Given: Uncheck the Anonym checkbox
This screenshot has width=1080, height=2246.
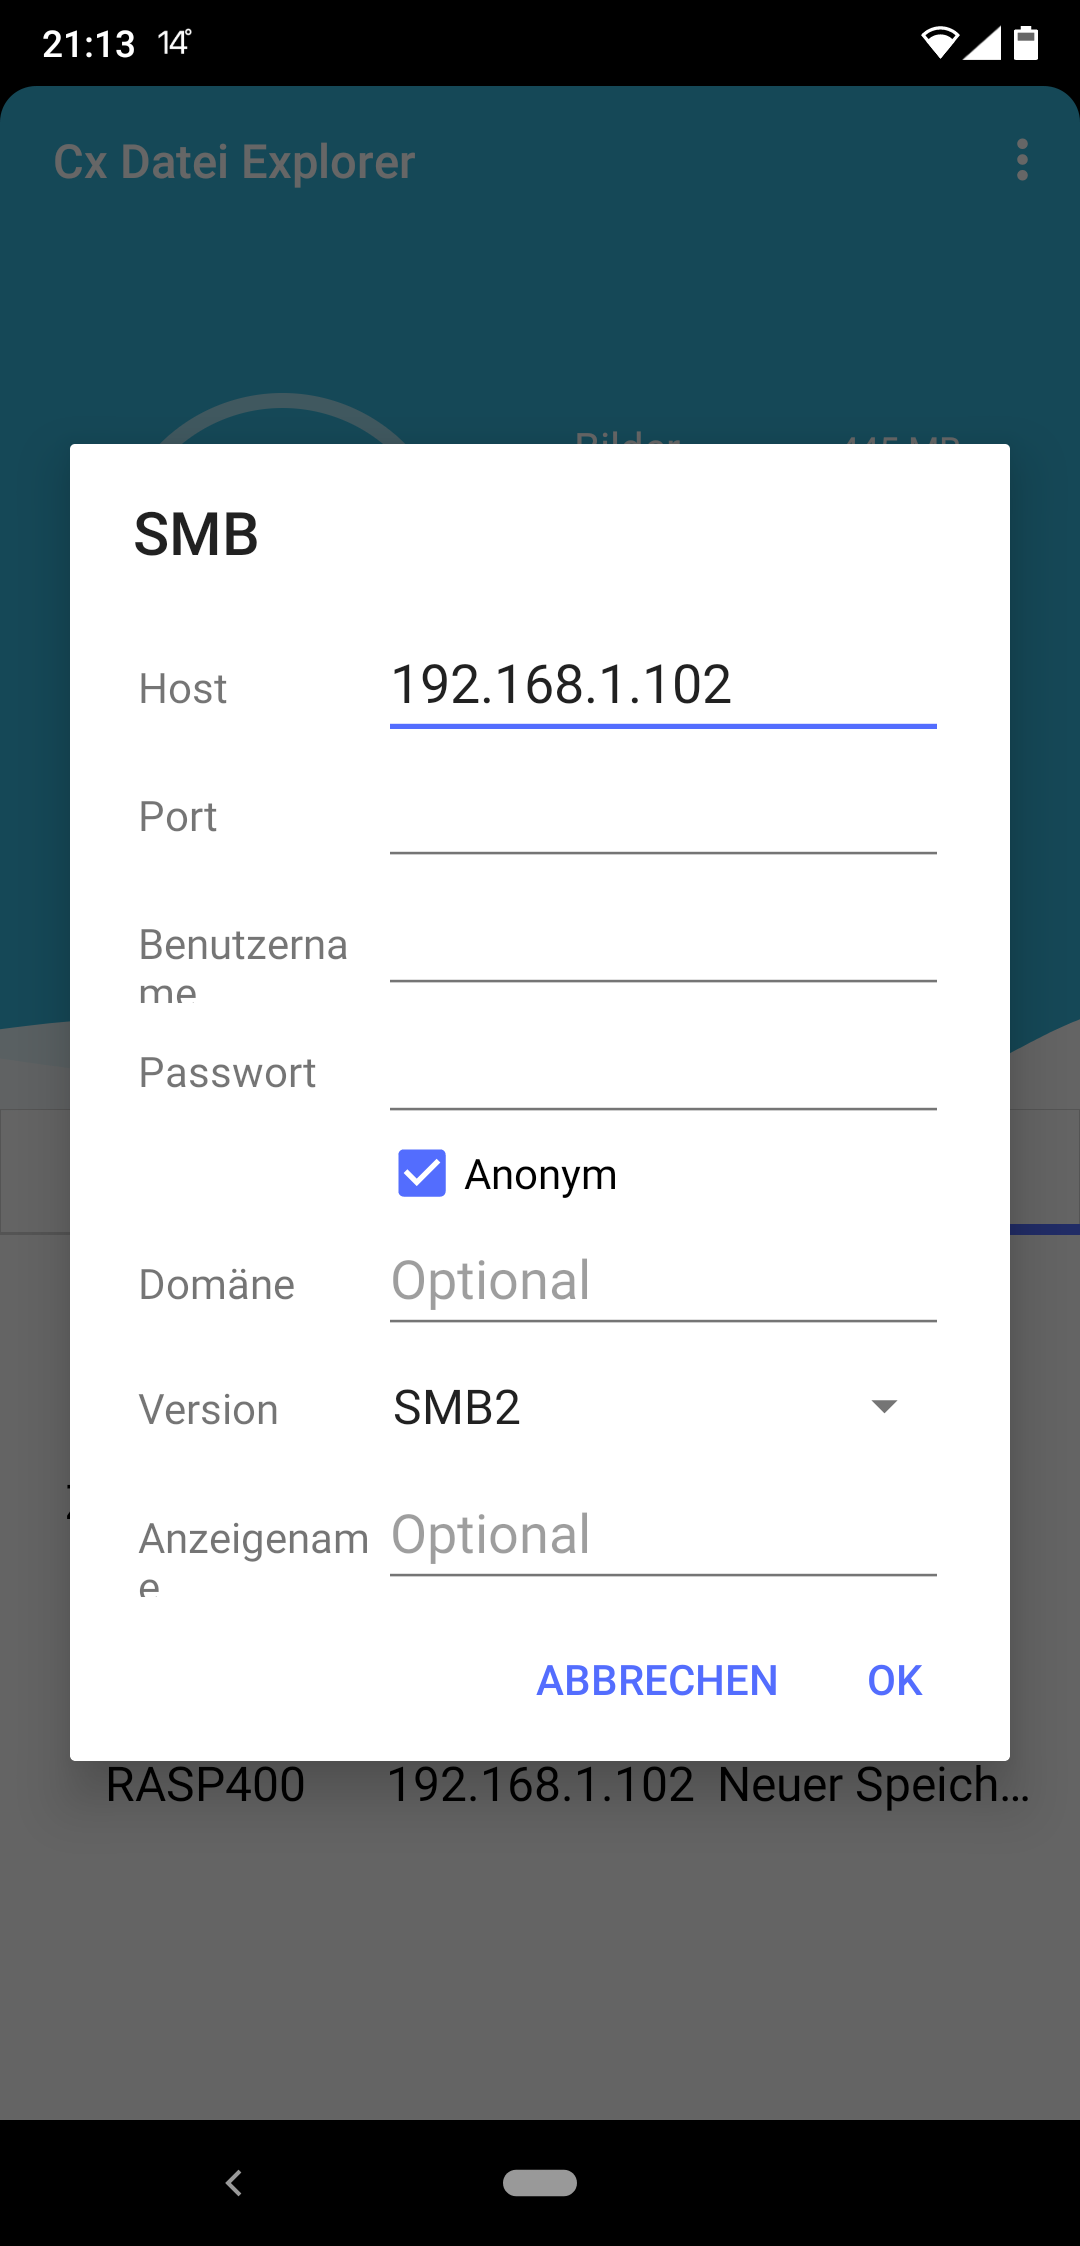Looking at the screenshot, I should tap(422, 1173).
